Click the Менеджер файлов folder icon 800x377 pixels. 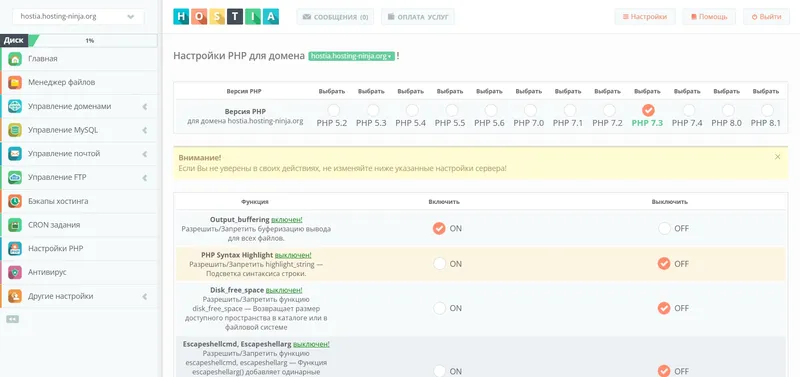[15, 83]
